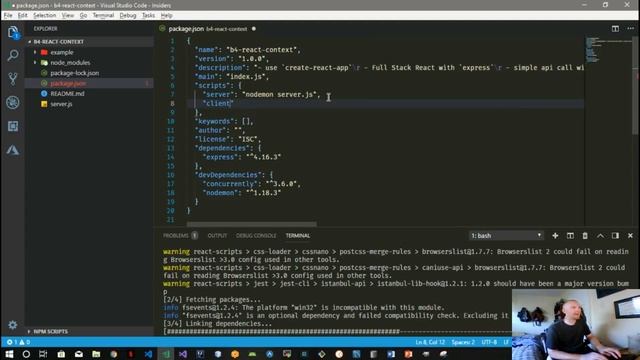Kill terminal with trash icon
The image size is (640, 360).
(585, 236)
